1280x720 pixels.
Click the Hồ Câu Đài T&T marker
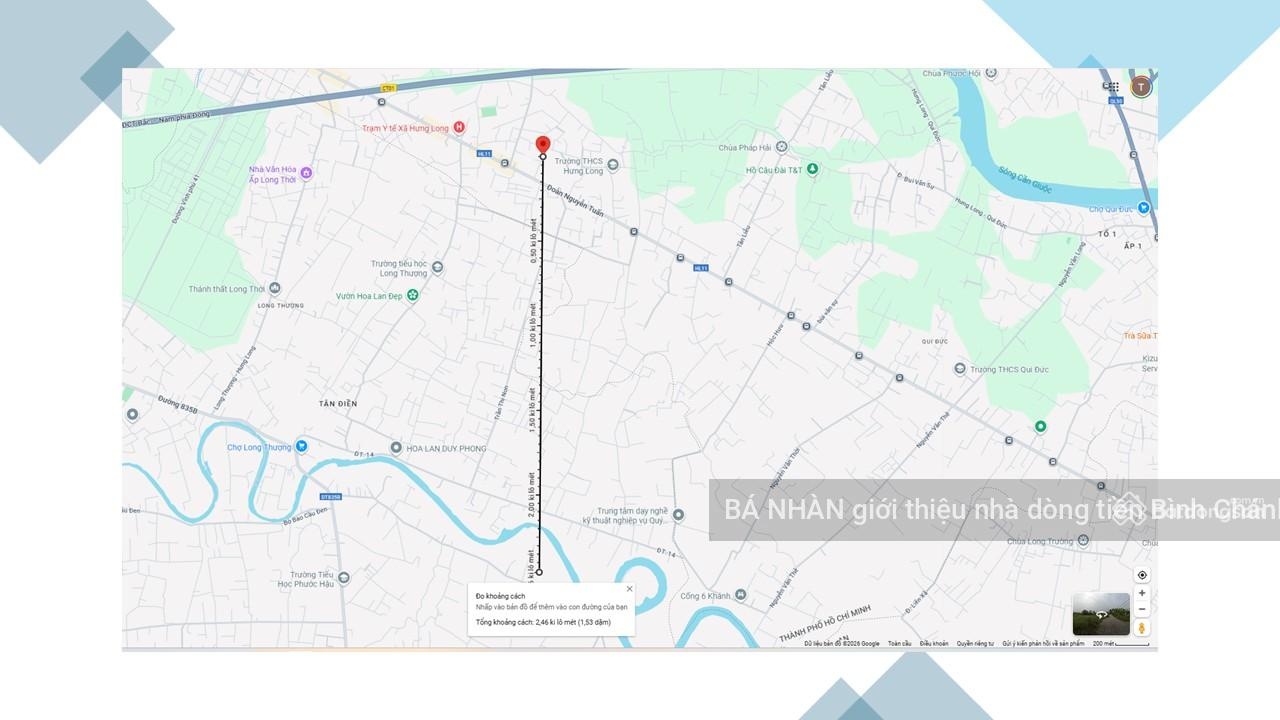(x=812, y=169)
